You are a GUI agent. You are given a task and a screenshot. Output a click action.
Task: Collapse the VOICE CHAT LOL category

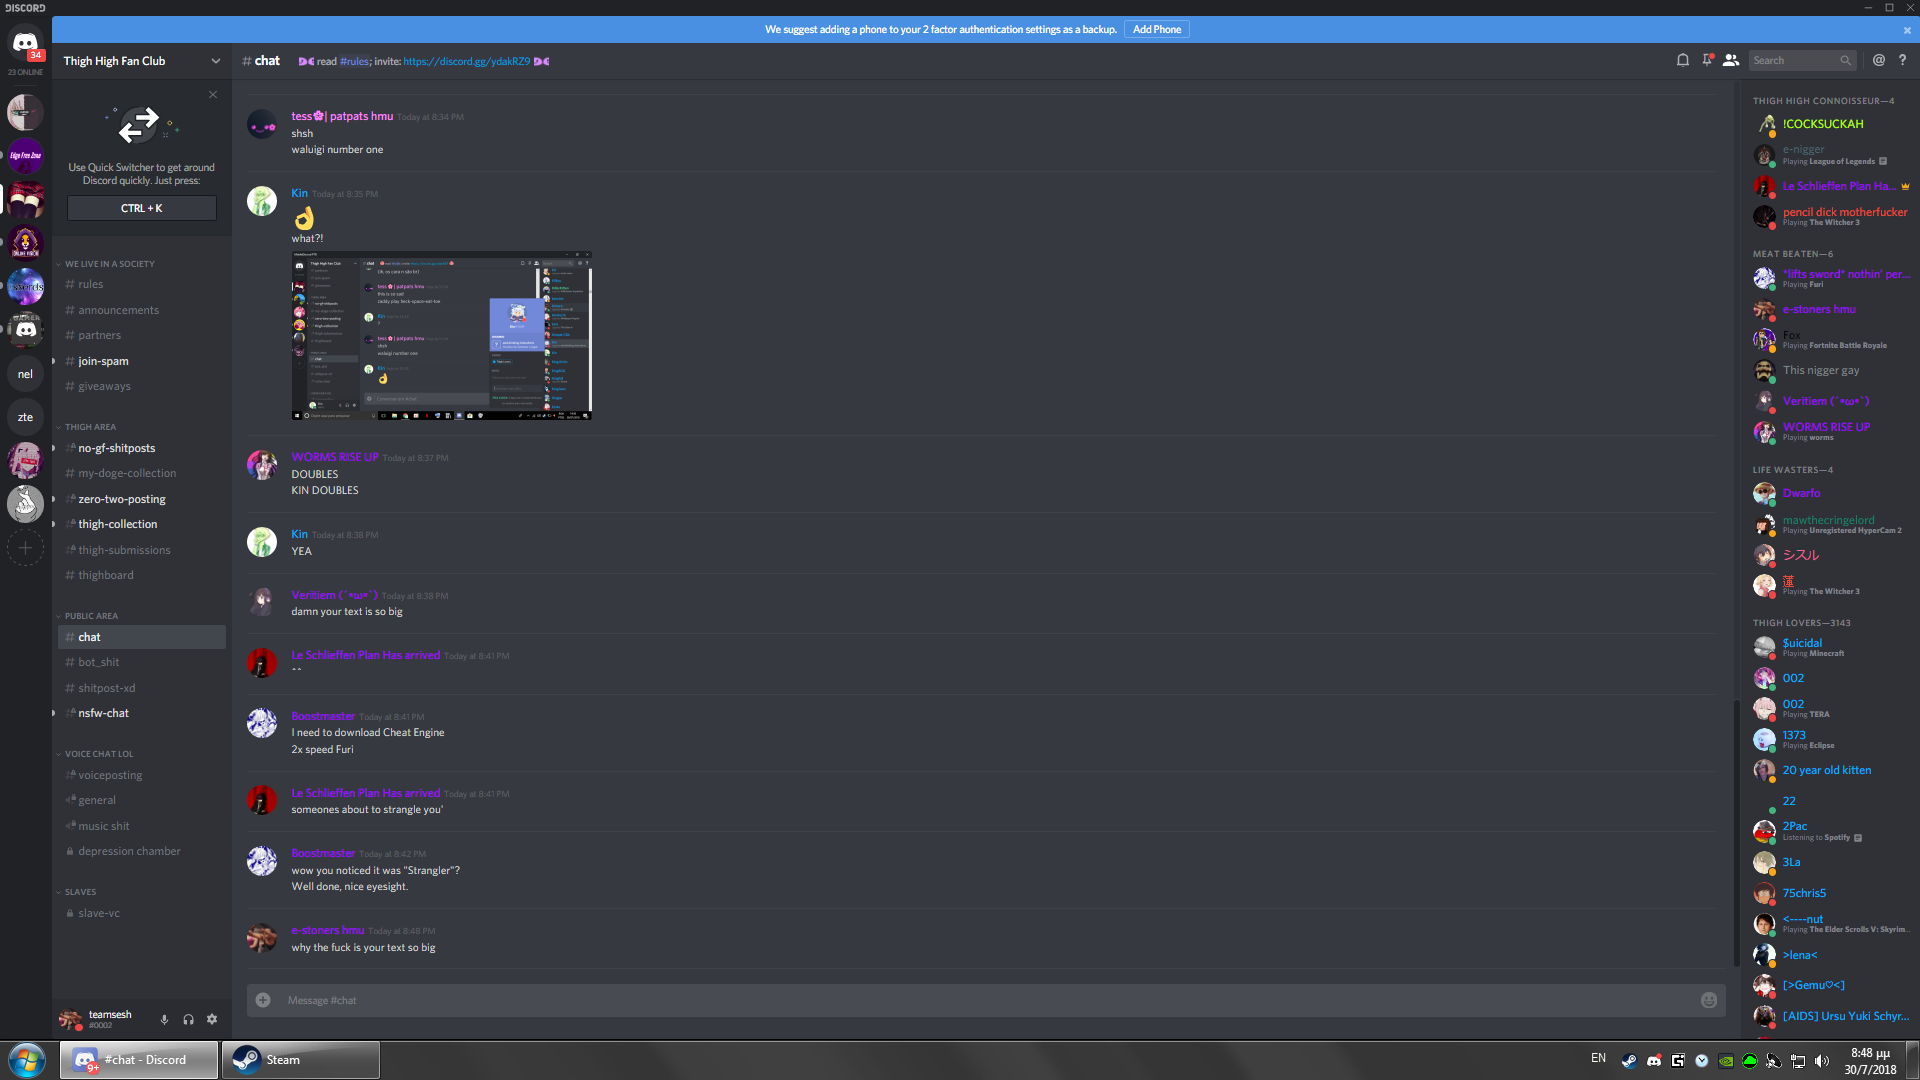pyautogui.click(x=98, y=754)
